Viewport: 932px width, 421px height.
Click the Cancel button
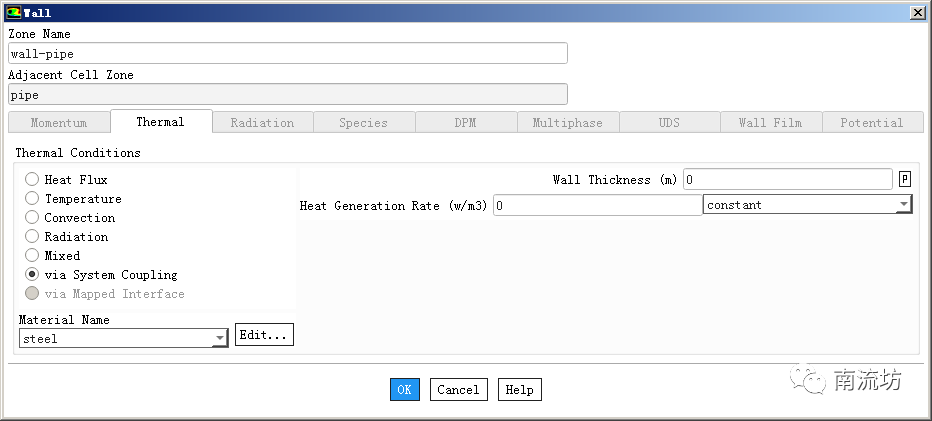[x=458, y=389]
